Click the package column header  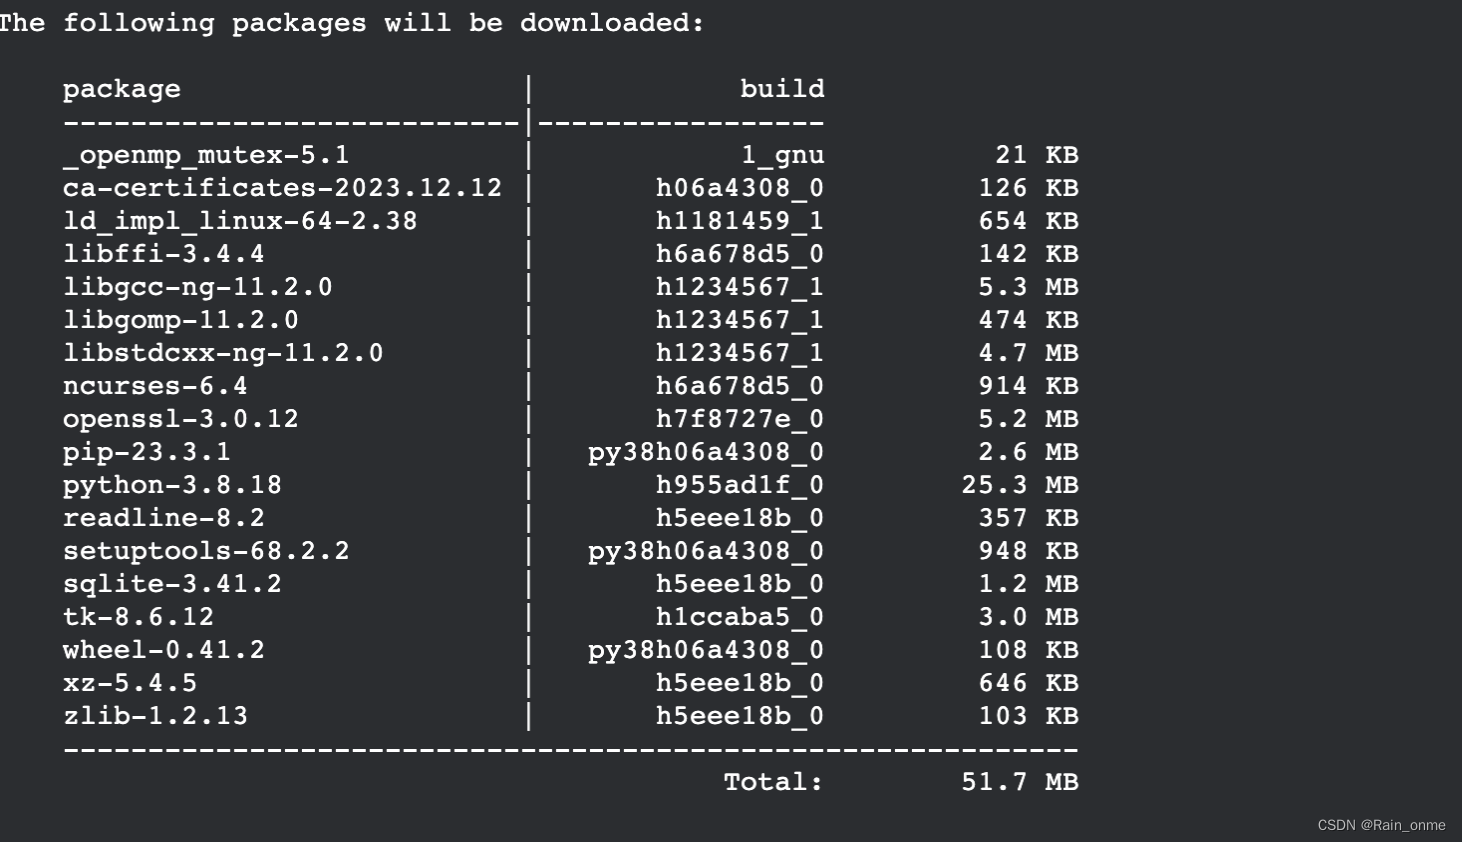coord(121,89)
